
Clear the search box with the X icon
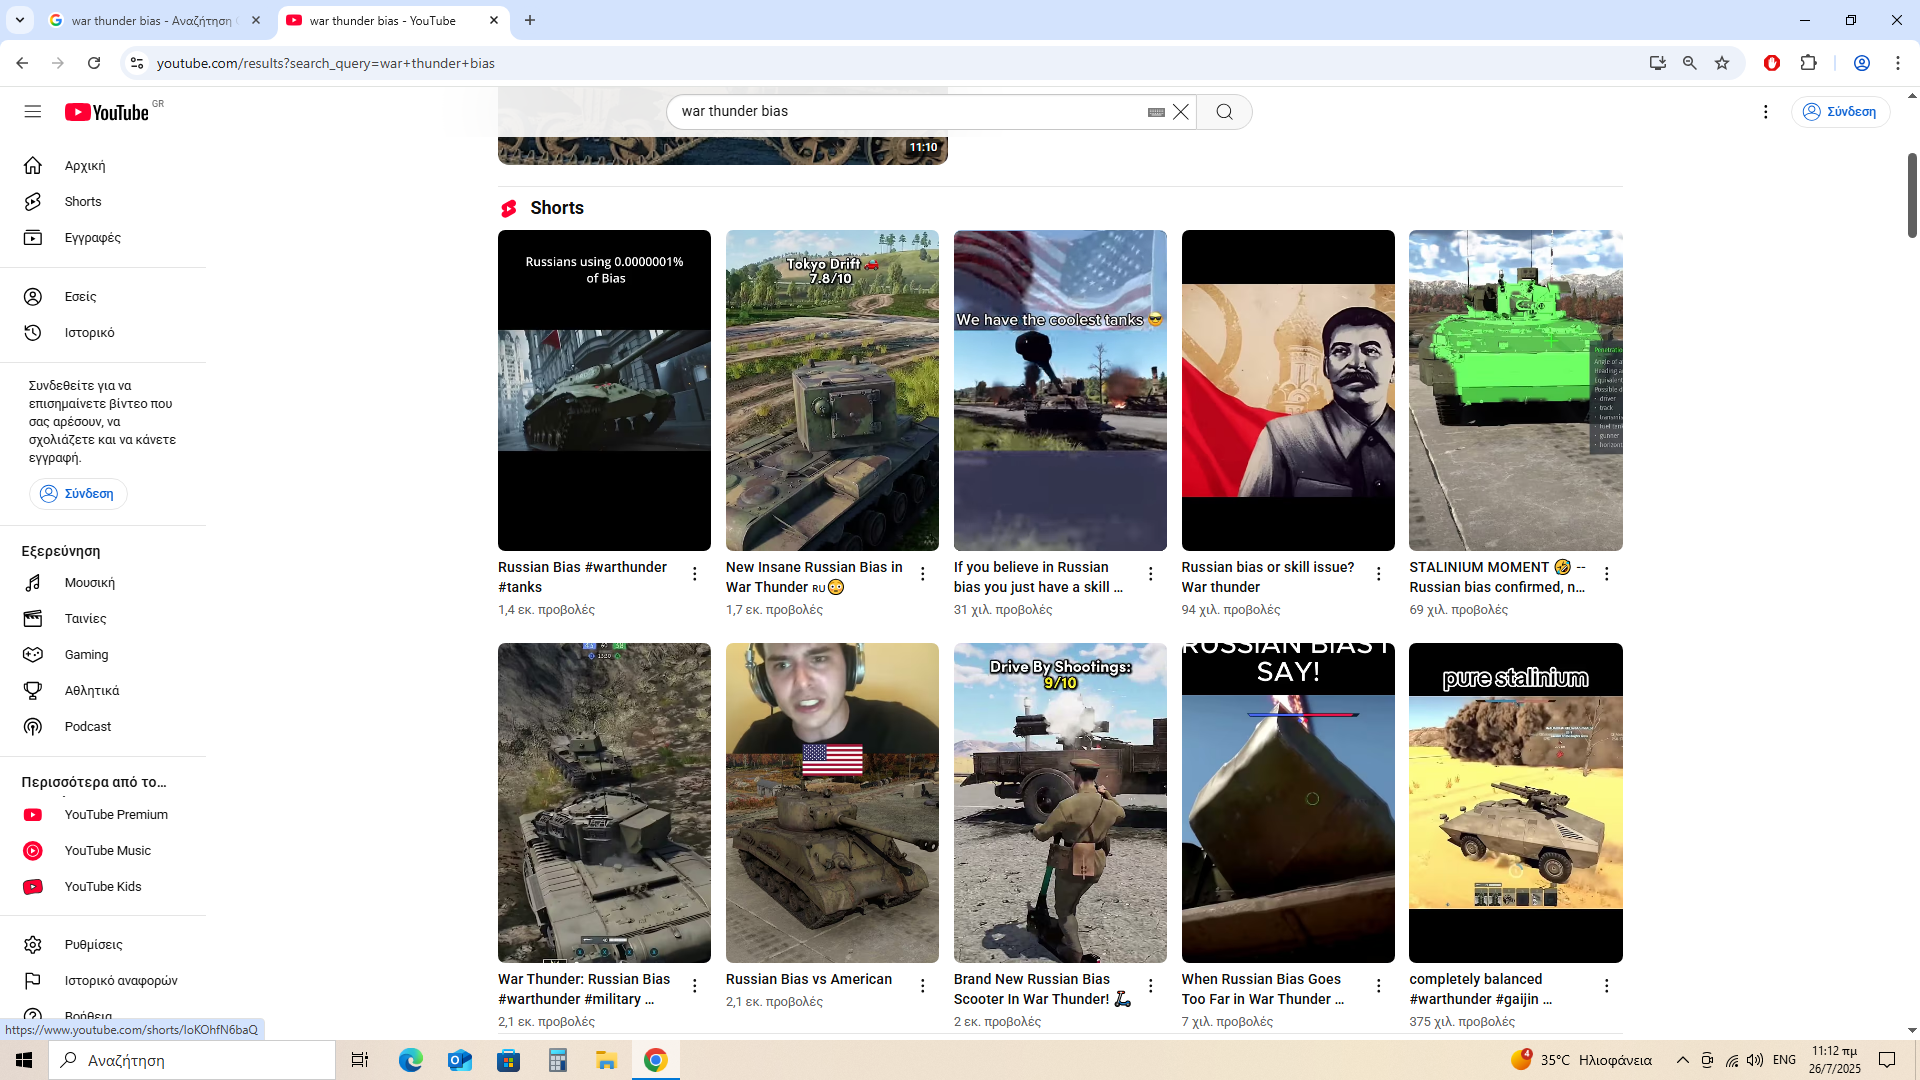(1181, 112)
